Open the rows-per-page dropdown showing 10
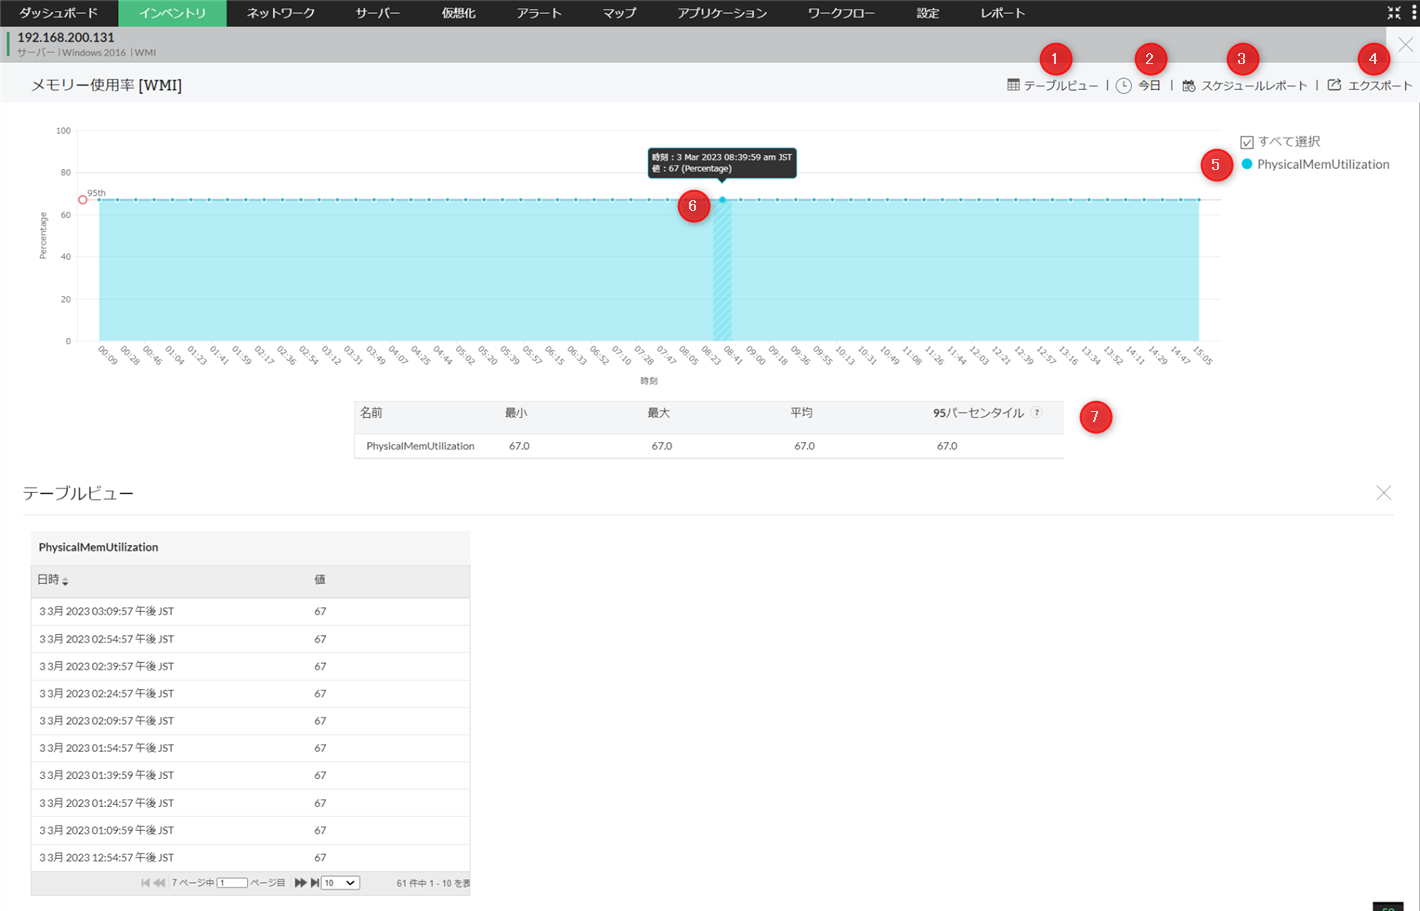This screenshot has height=911, width=1420. pyautogui.click(x=340, y=883)
